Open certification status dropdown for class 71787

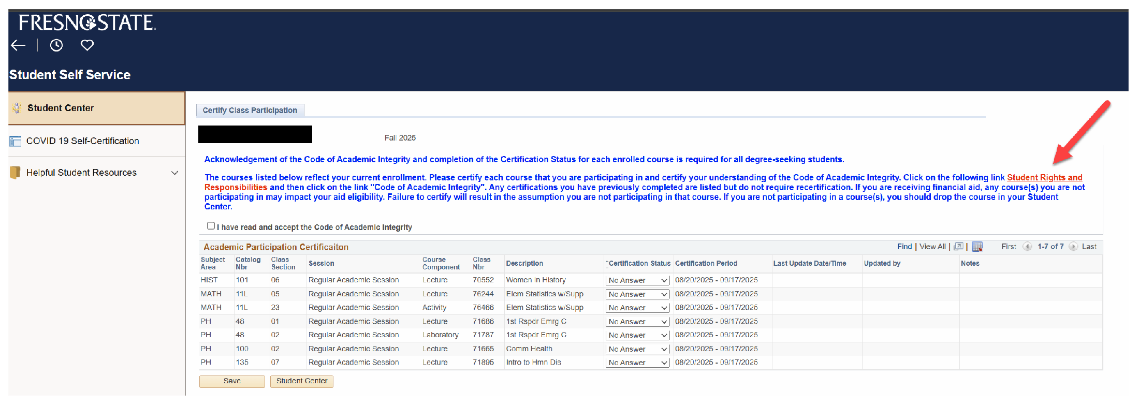click(x=637, y=335)
